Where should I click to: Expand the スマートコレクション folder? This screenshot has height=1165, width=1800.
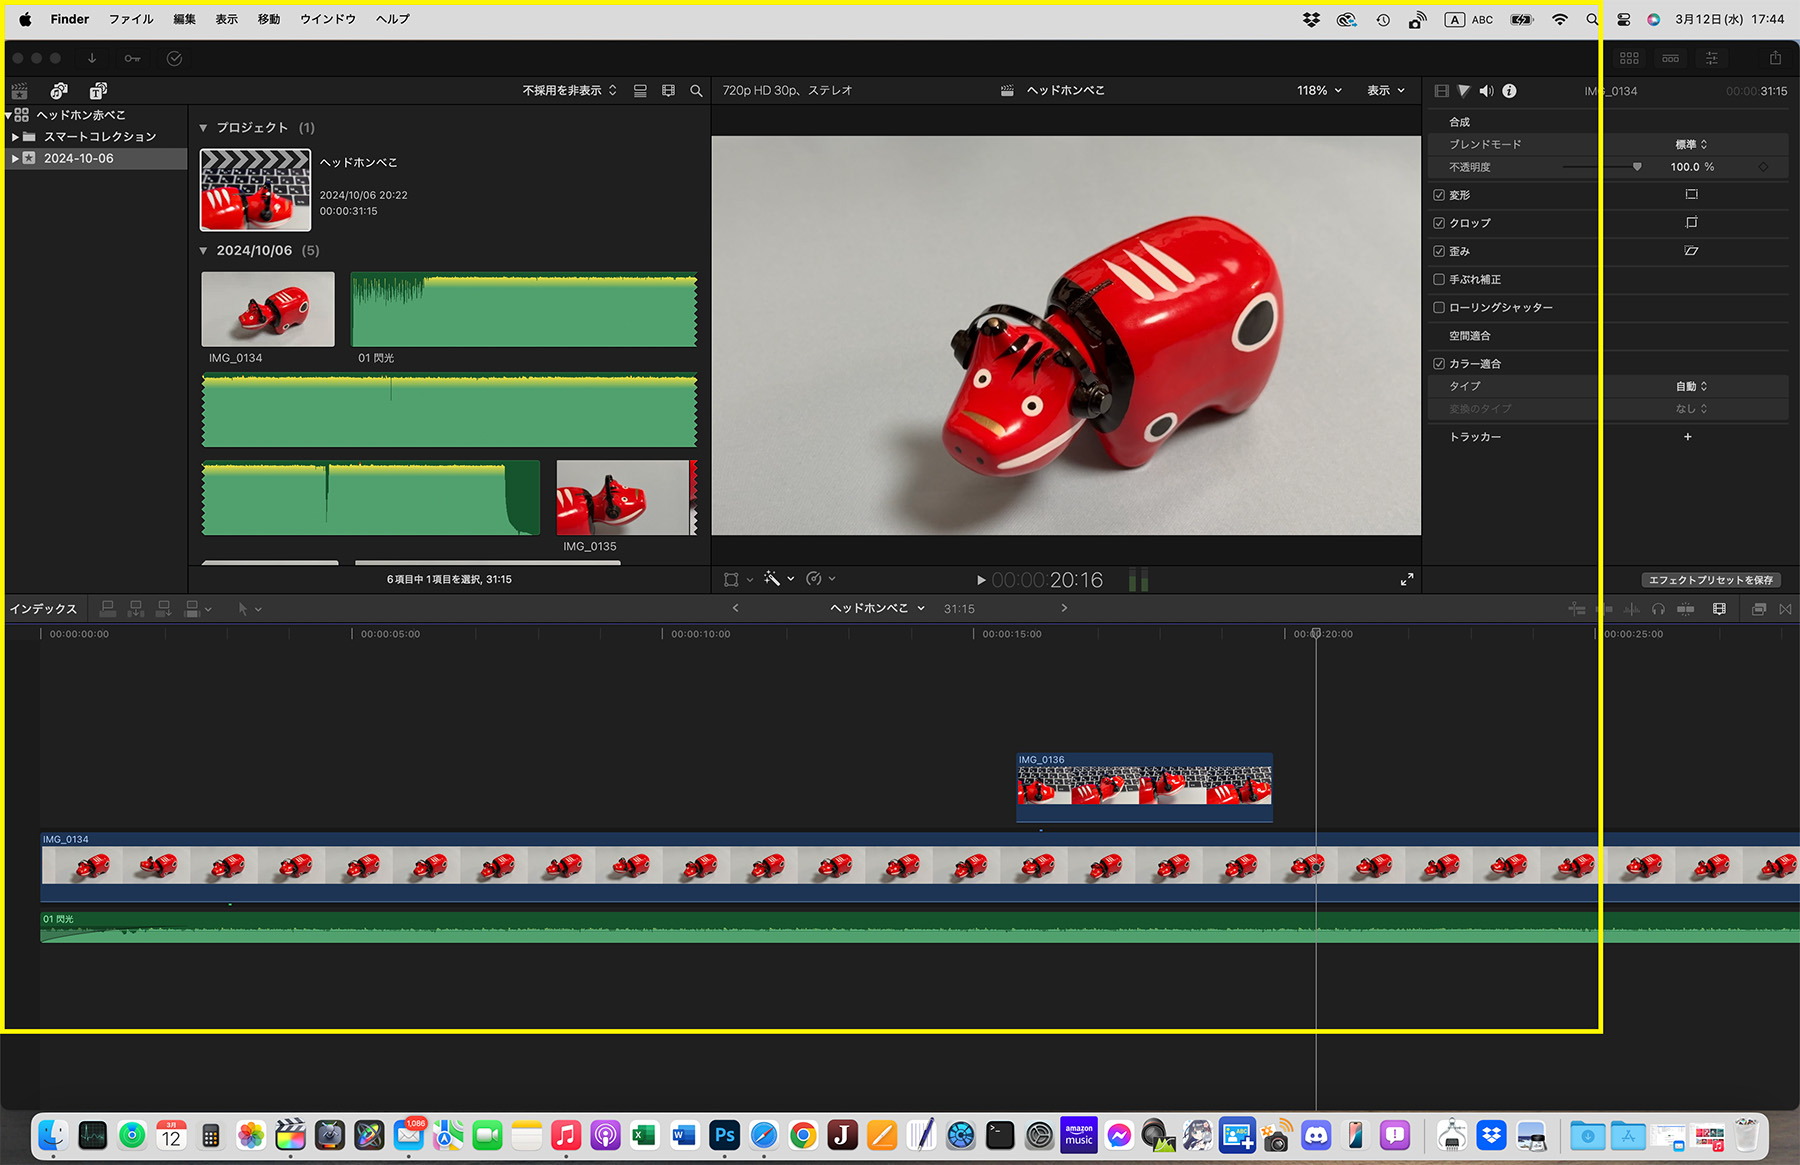point(16,137)
